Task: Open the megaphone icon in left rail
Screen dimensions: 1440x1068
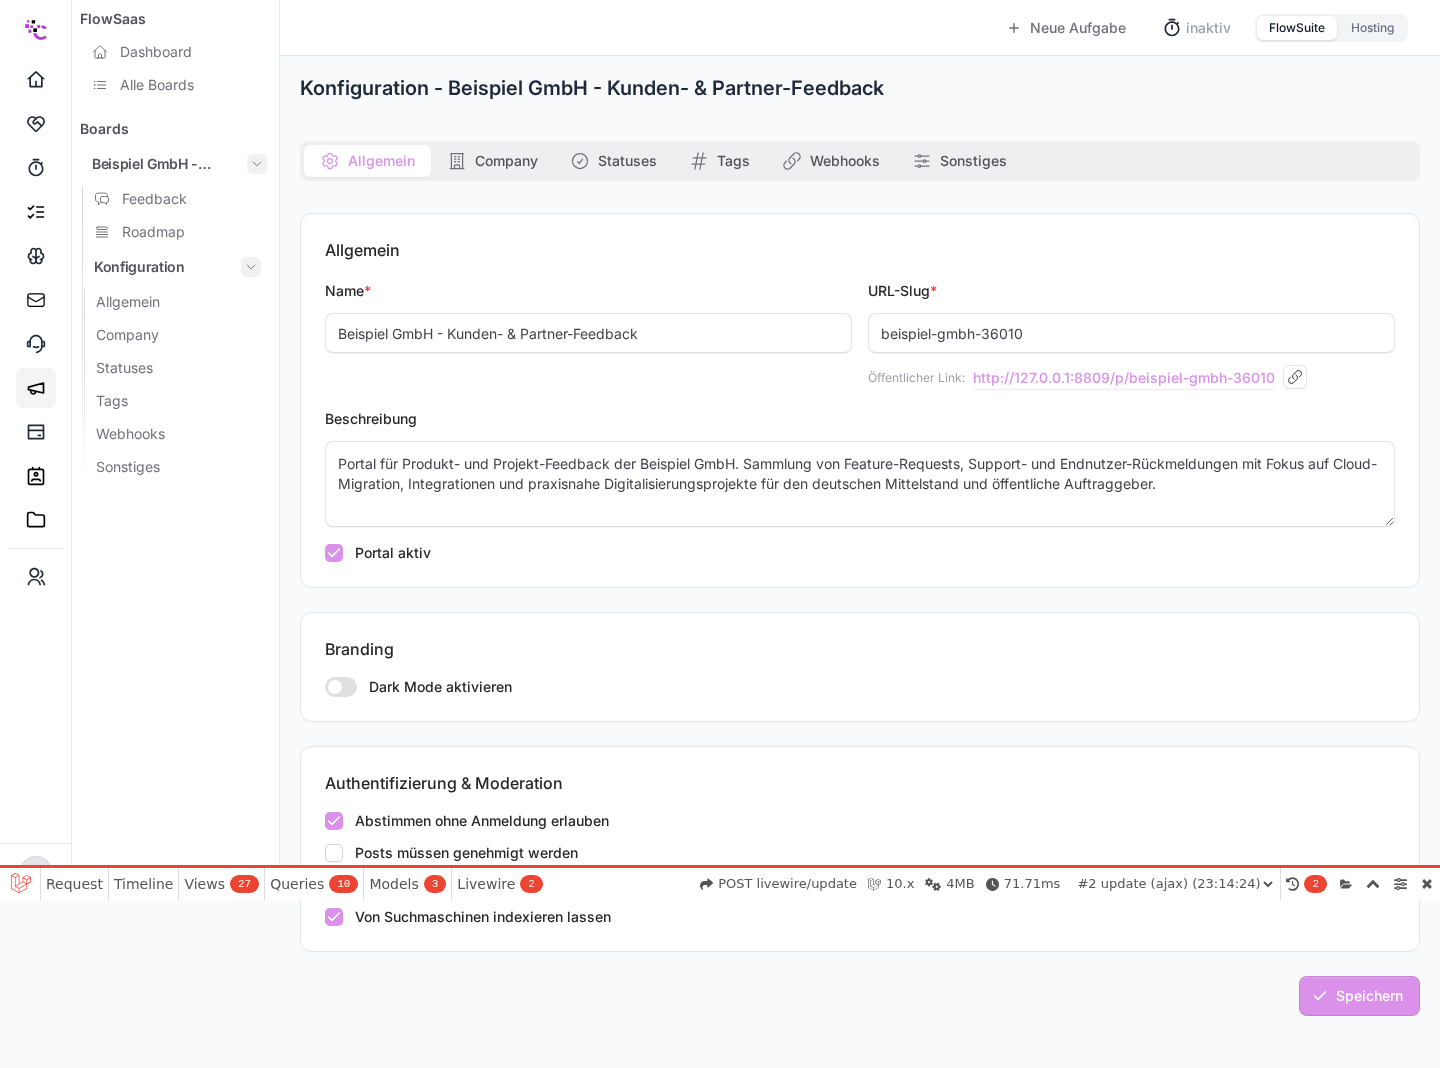Action: pos(36,387)
